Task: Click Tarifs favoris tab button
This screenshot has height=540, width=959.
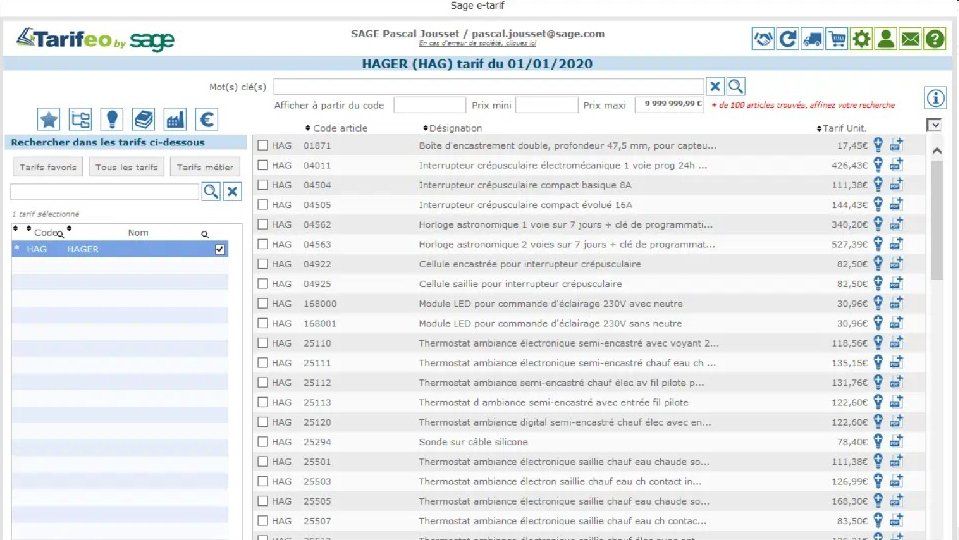Action: click(x=48, y=166)
